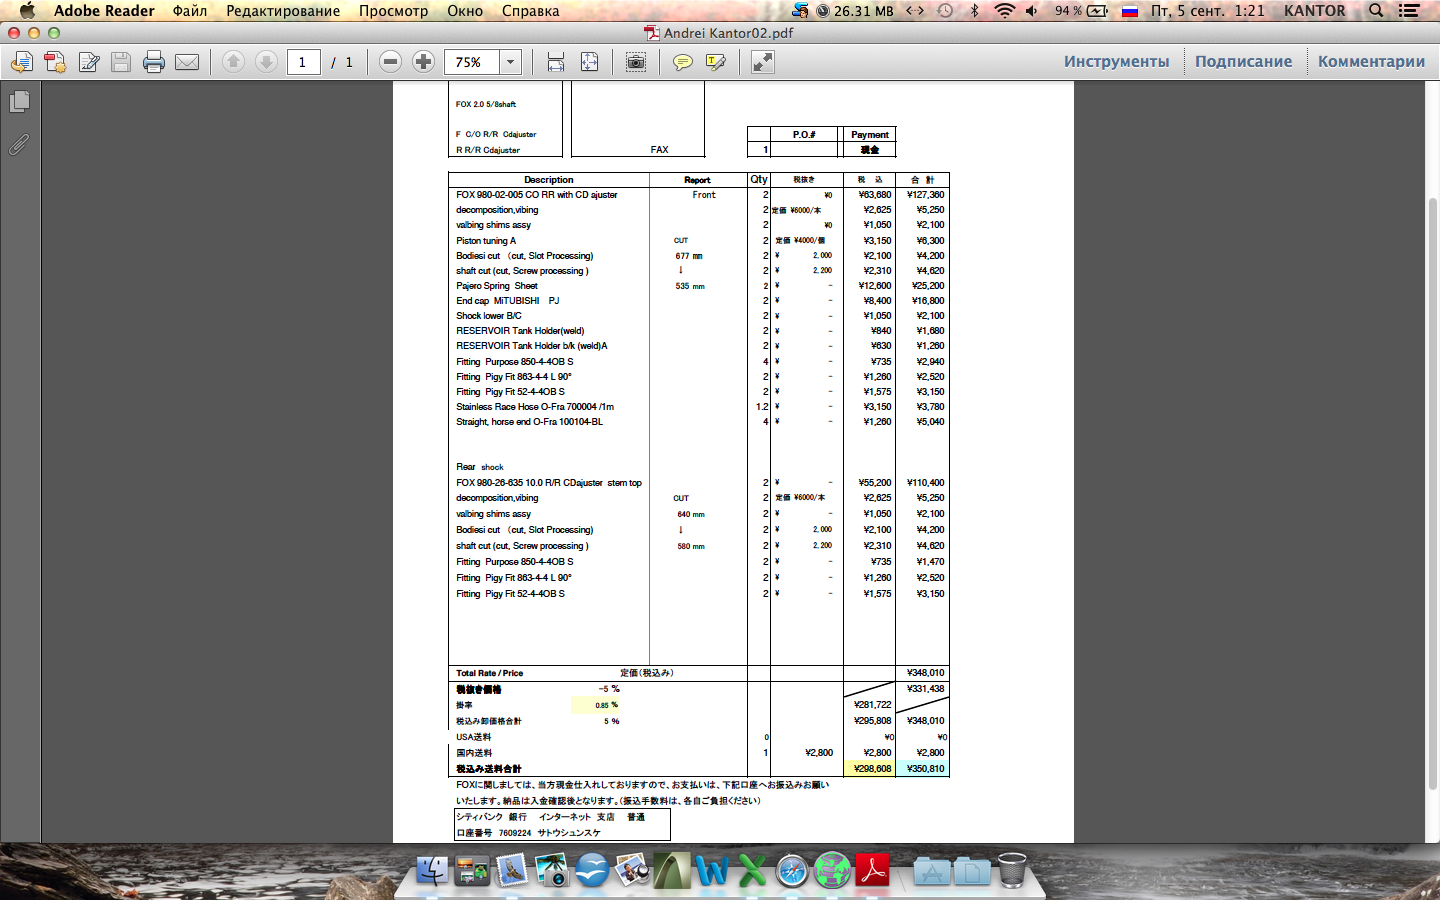Open the Редактирование menu
This screenshot has height=900, width=1440.
pyautogui.click(x=283, y=11)
